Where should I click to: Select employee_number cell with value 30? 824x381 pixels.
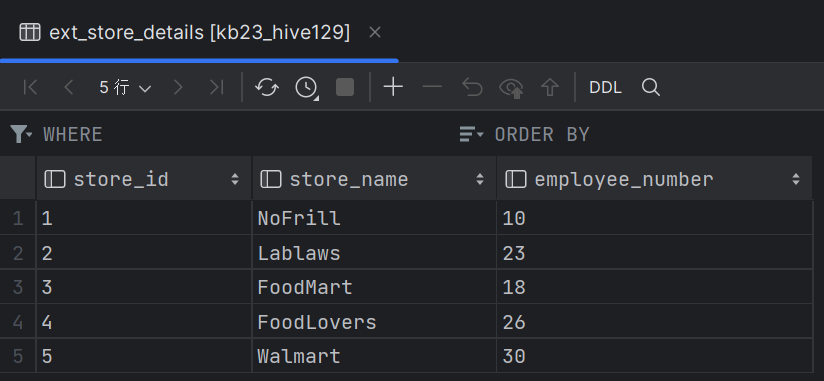[x=654, y=356]
